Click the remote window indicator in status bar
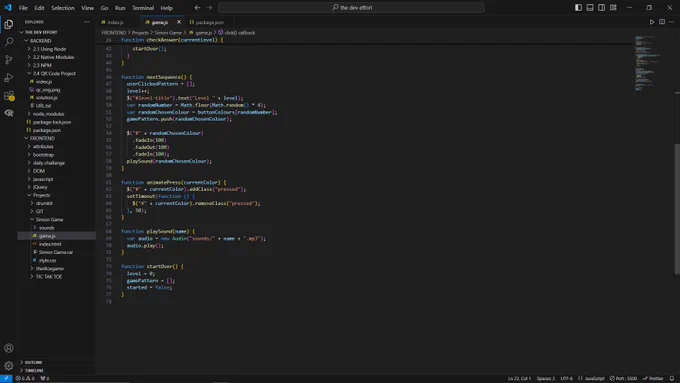Image resolution: width=680 pixels, height=383 pixels. click(6, 379)
